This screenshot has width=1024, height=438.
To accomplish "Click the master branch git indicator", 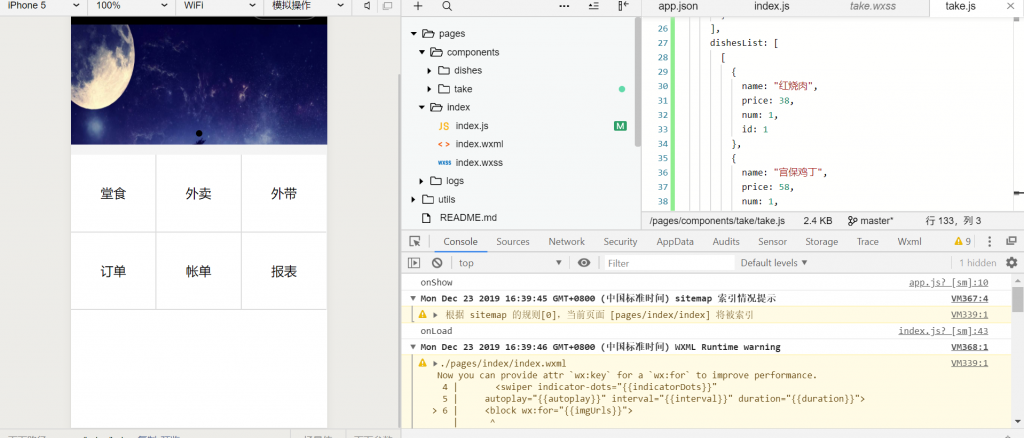I will pyautogui.click(x=871, y=221).
